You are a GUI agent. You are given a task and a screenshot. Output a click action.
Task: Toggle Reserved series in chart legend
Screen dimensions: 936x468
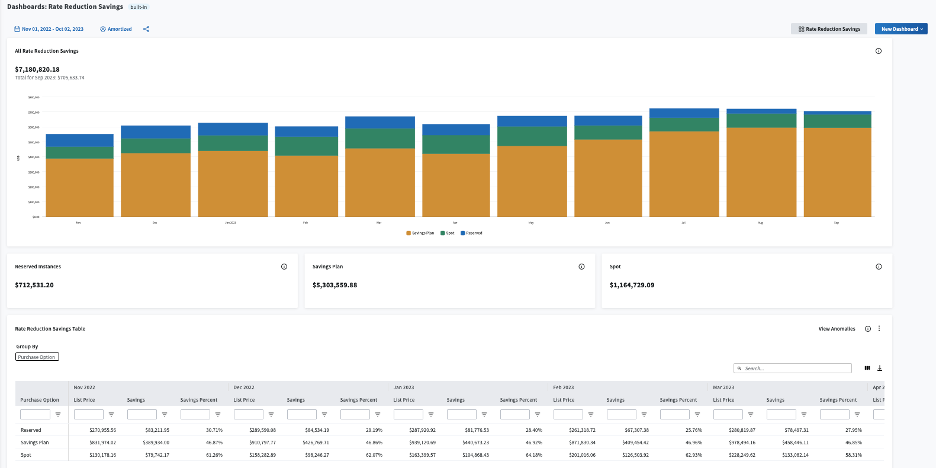(x=472, y=233)
